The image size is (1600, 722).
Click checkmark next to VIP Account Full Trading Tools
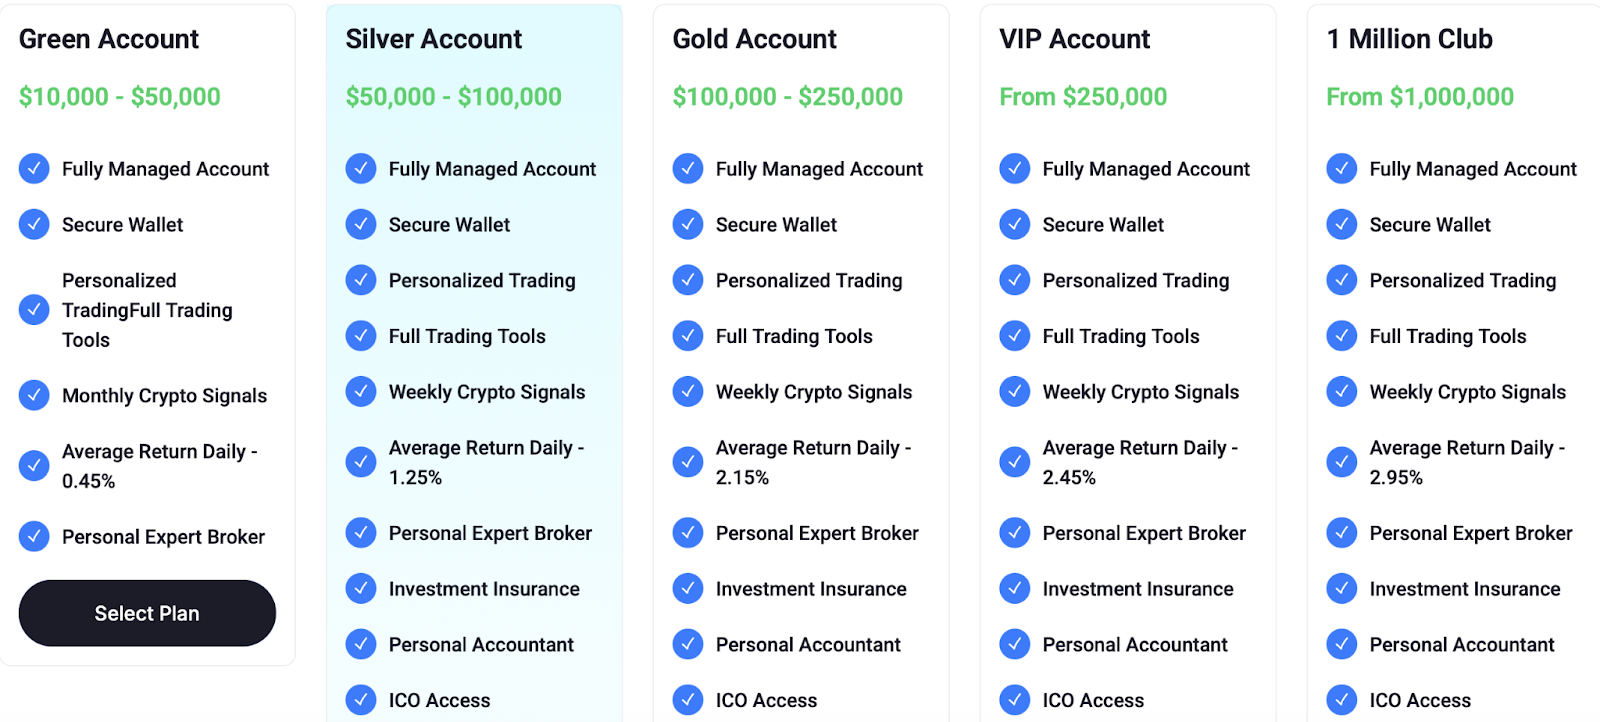click(x=1015, y=336)
